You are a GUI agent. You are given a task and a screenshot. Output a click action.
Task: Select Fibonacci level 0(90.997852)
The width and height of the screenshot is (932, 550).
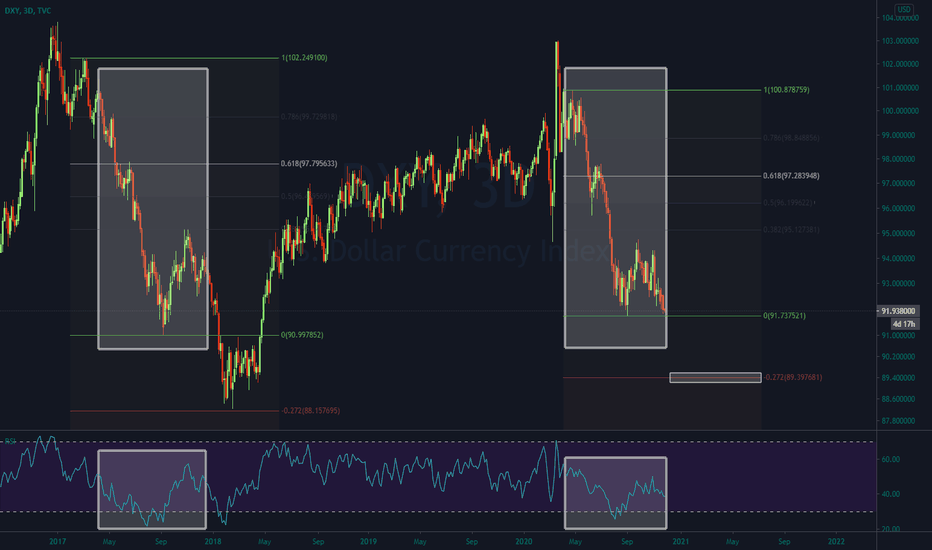coord(302,335)
